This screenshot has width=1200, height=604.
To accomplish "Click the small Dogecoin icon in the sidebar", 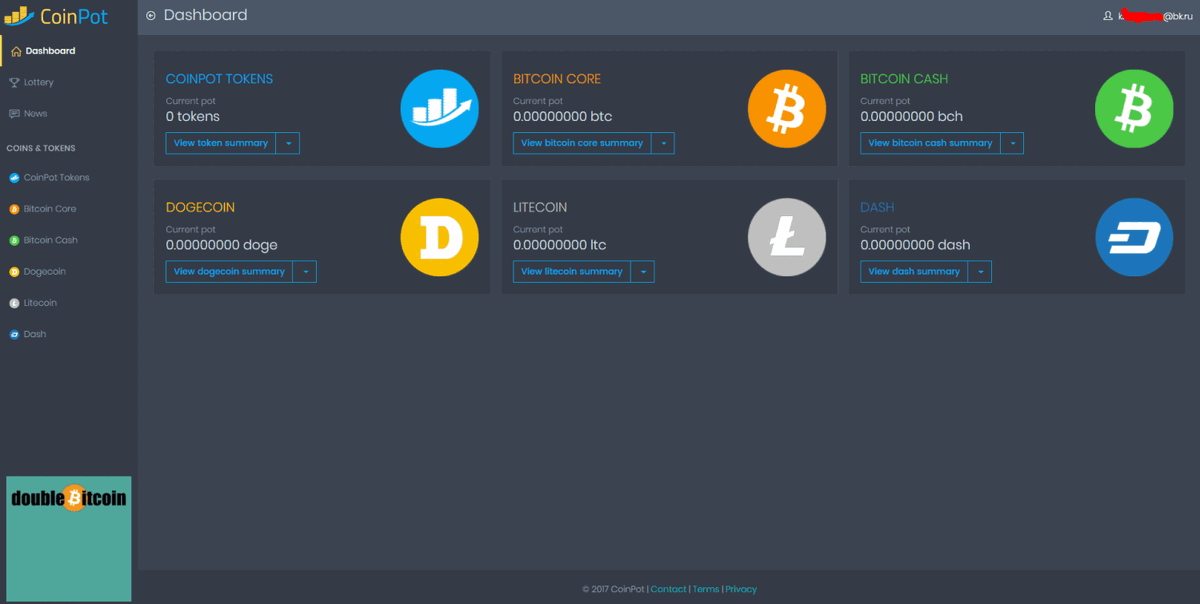I will [x=14, y=272].
